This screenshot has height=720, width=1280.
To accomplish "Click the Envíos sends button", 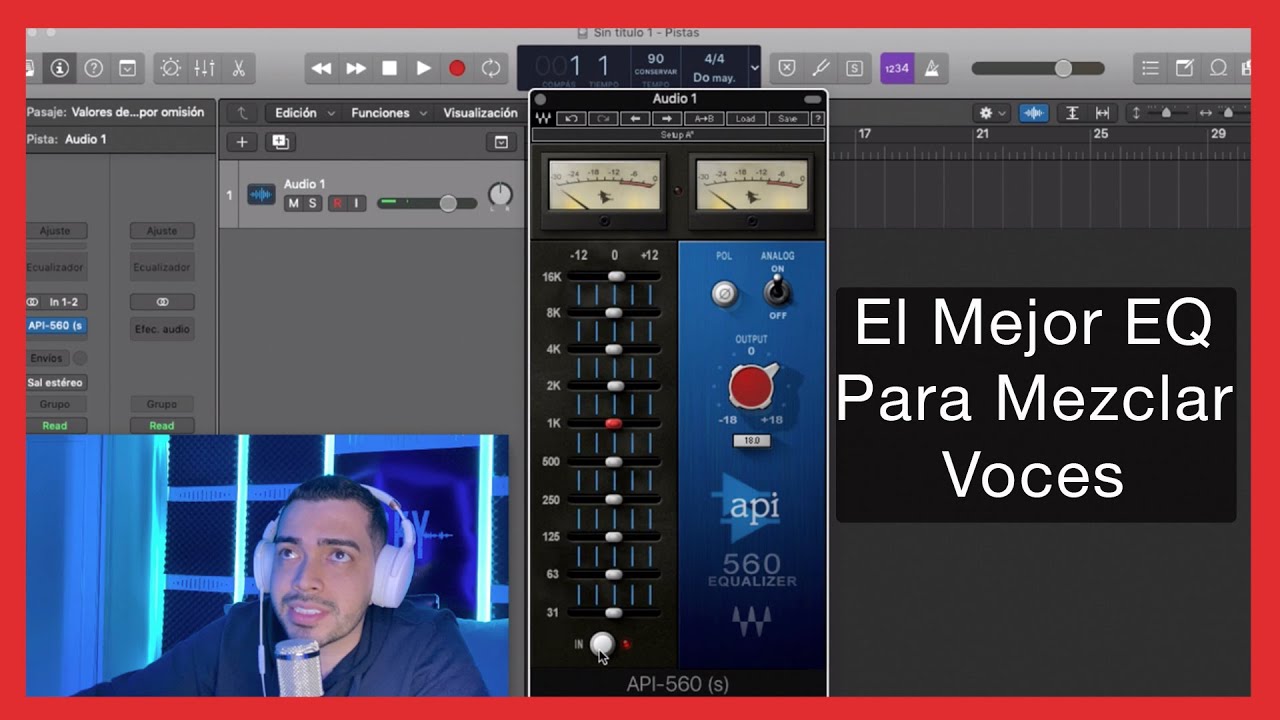I will tap(47, 358).
